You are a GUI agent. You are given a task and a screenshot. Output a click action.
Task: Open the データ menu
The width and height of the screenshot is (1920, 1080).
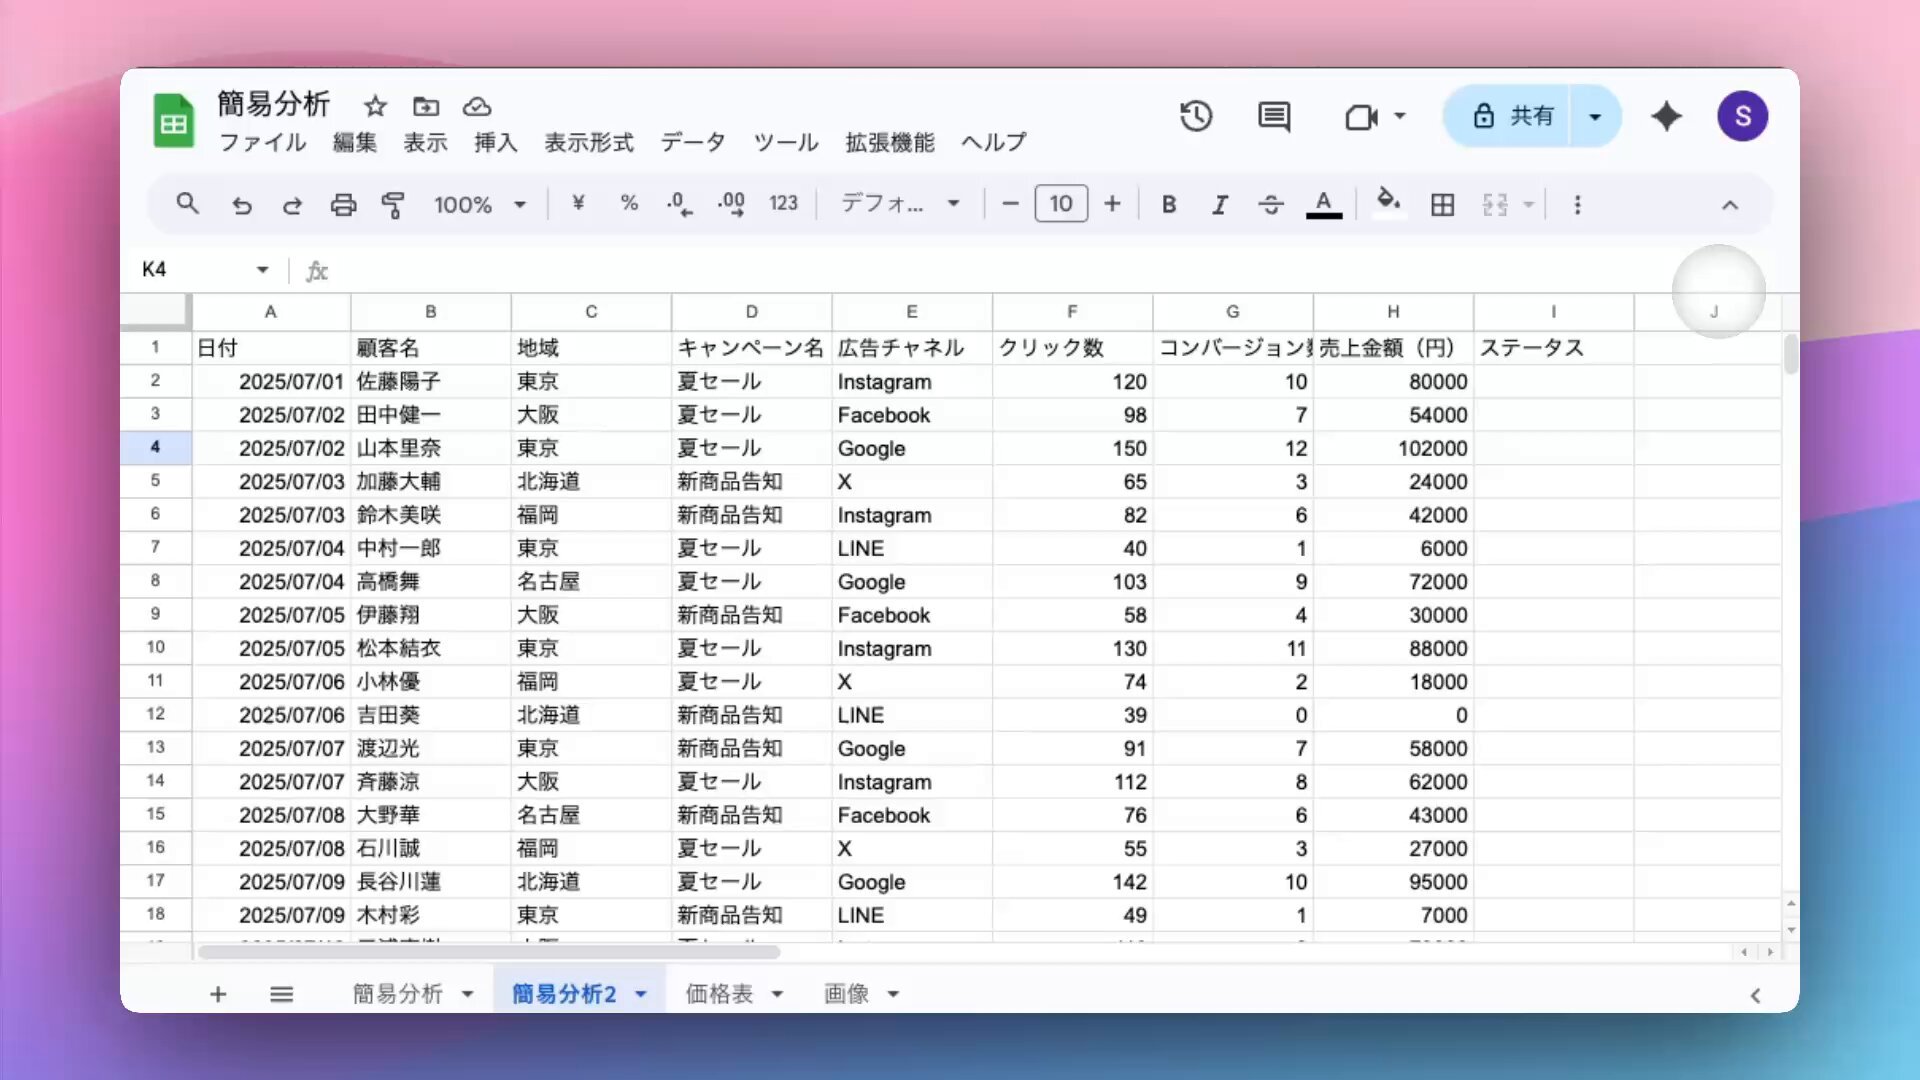coord(692,142)
